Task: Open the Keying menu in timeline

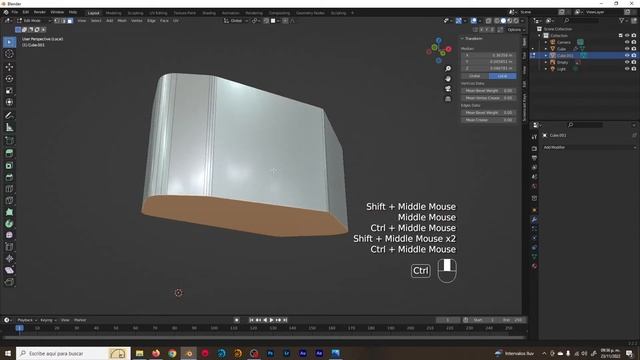Action: 48,320
